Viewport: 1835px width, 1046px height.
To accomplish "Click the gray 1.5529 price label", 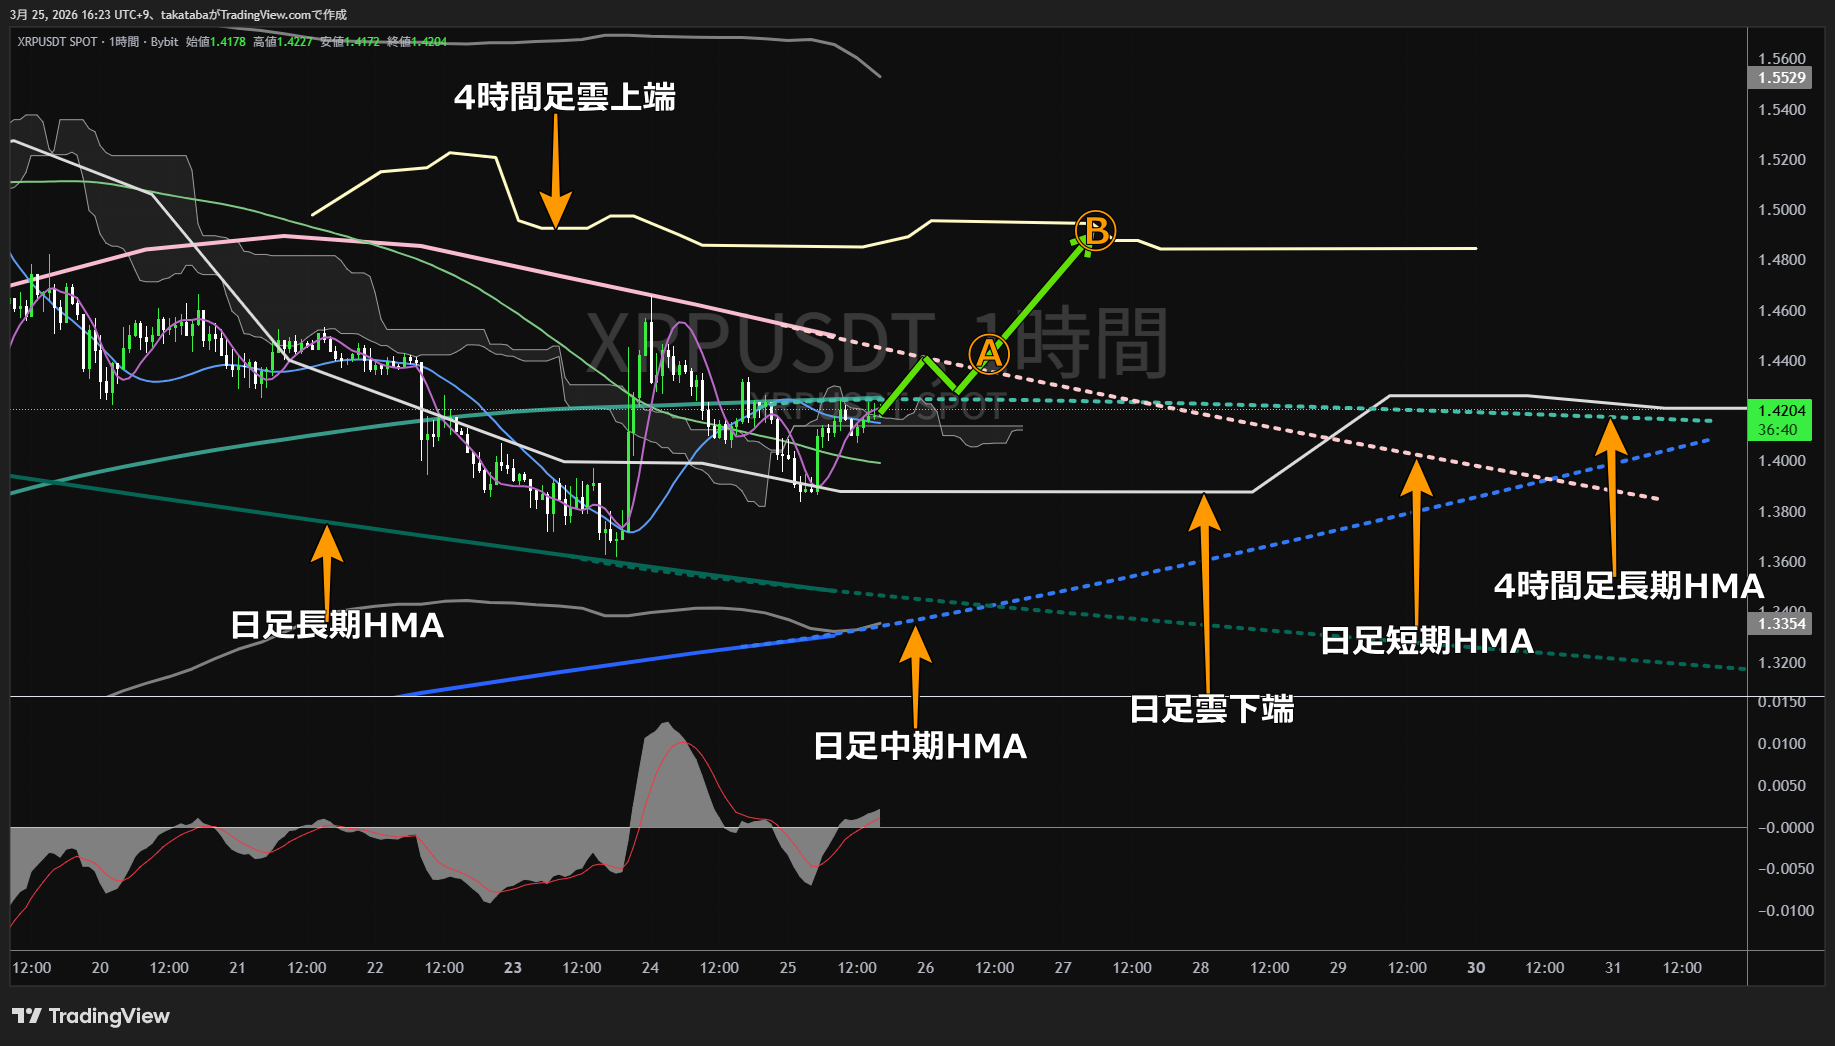I will click(x=1782, y=78).
